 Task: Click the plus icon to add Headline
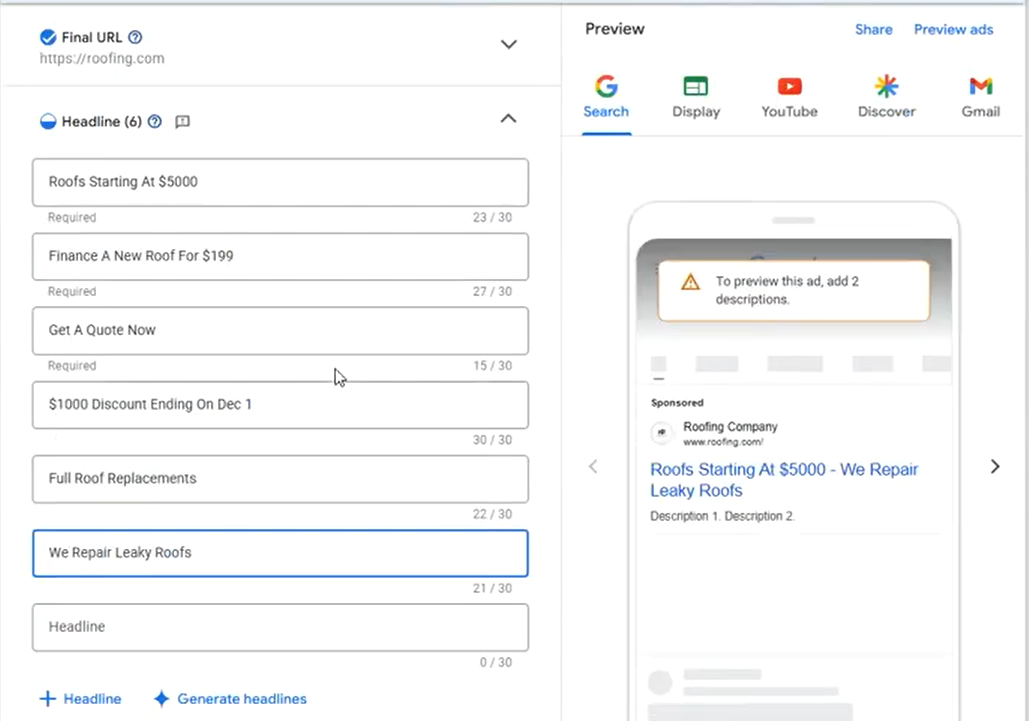click(x=48, y=699)
